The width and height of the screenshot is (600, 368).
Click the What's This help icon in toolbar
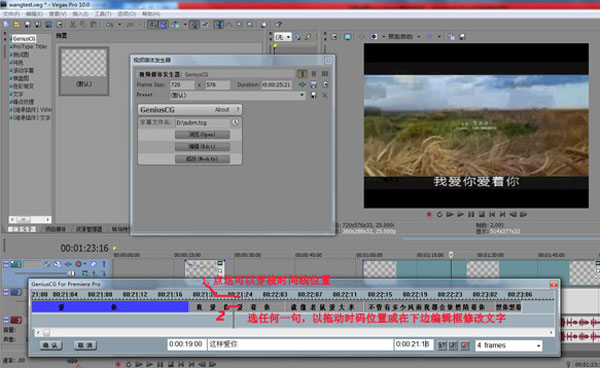coord(278,24)
